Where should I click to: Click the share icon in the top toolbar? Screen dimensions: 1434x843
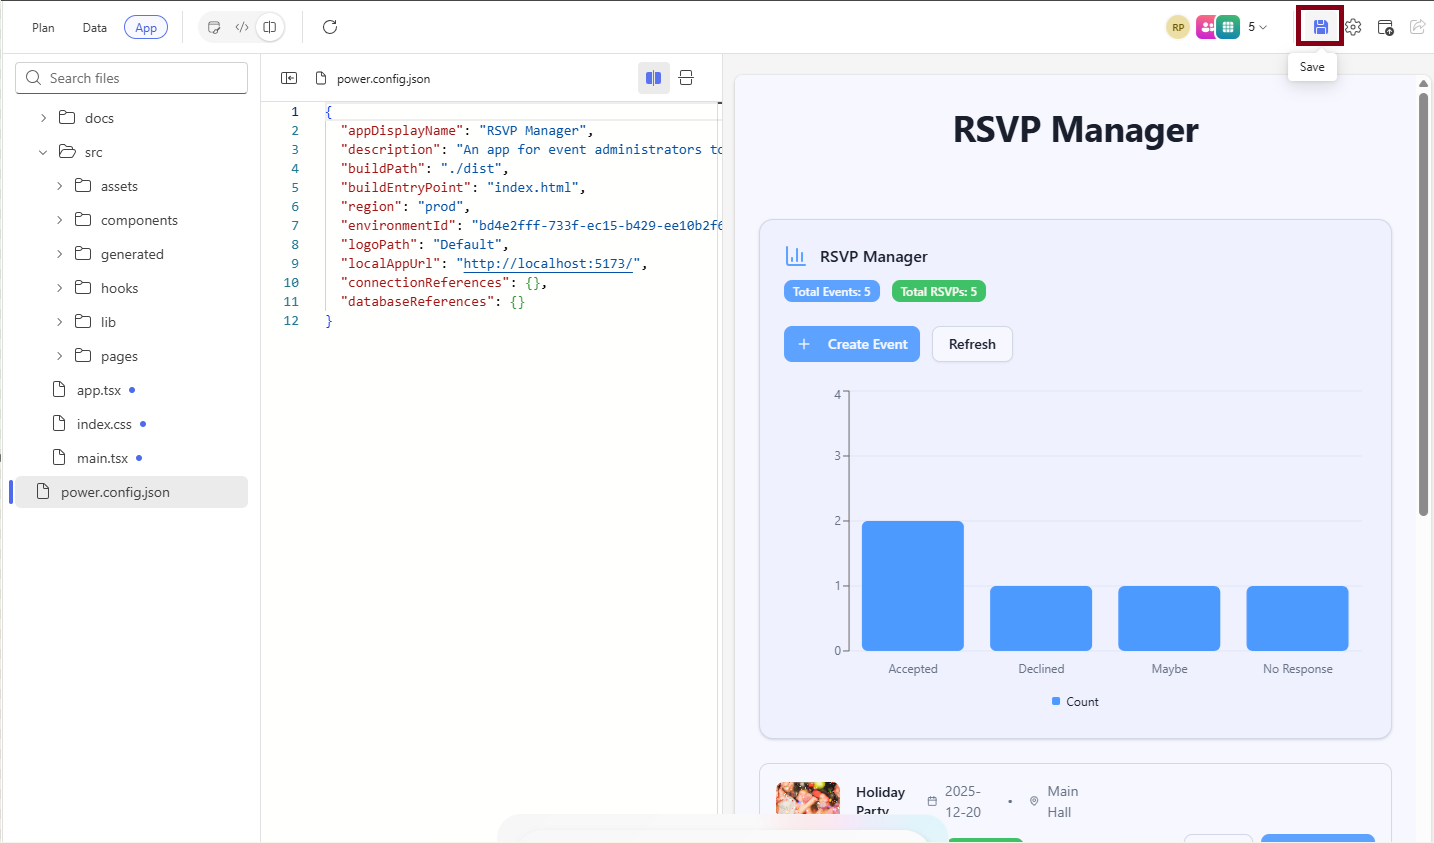coord(1417,27)
